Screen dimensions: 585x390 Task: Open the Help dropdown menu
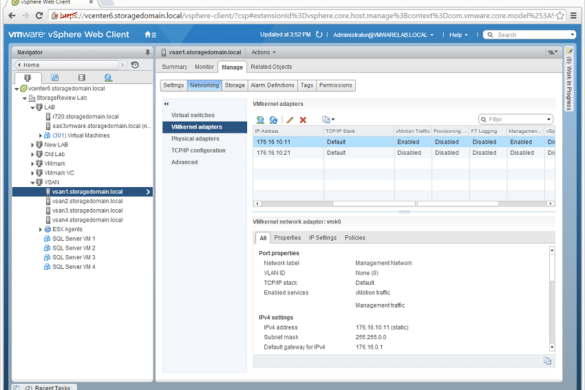tap(458, 35)
